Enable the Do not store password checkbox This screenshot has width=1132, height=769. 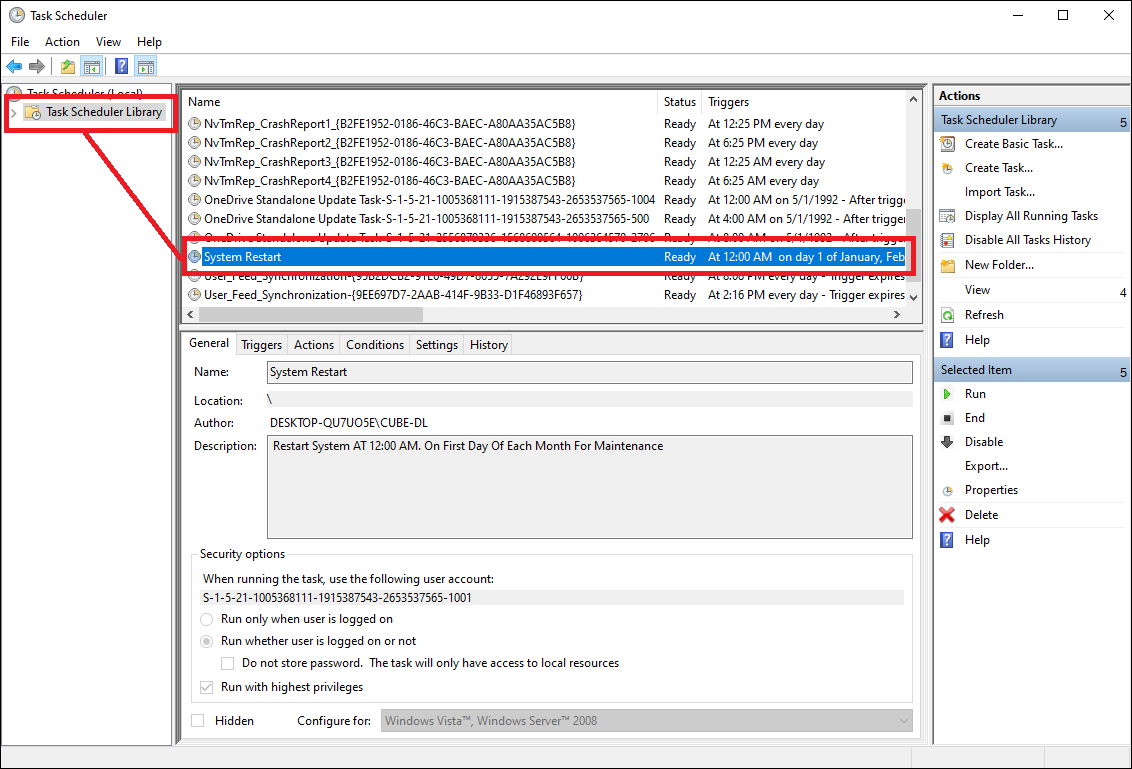227,663
